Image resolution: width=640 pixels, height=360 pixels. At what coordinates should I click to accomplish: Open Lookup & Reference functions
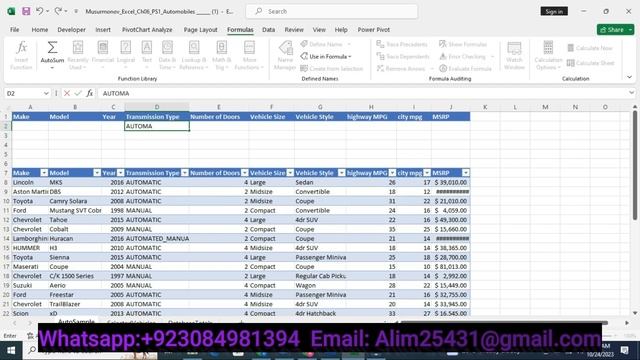coord(193,55)
